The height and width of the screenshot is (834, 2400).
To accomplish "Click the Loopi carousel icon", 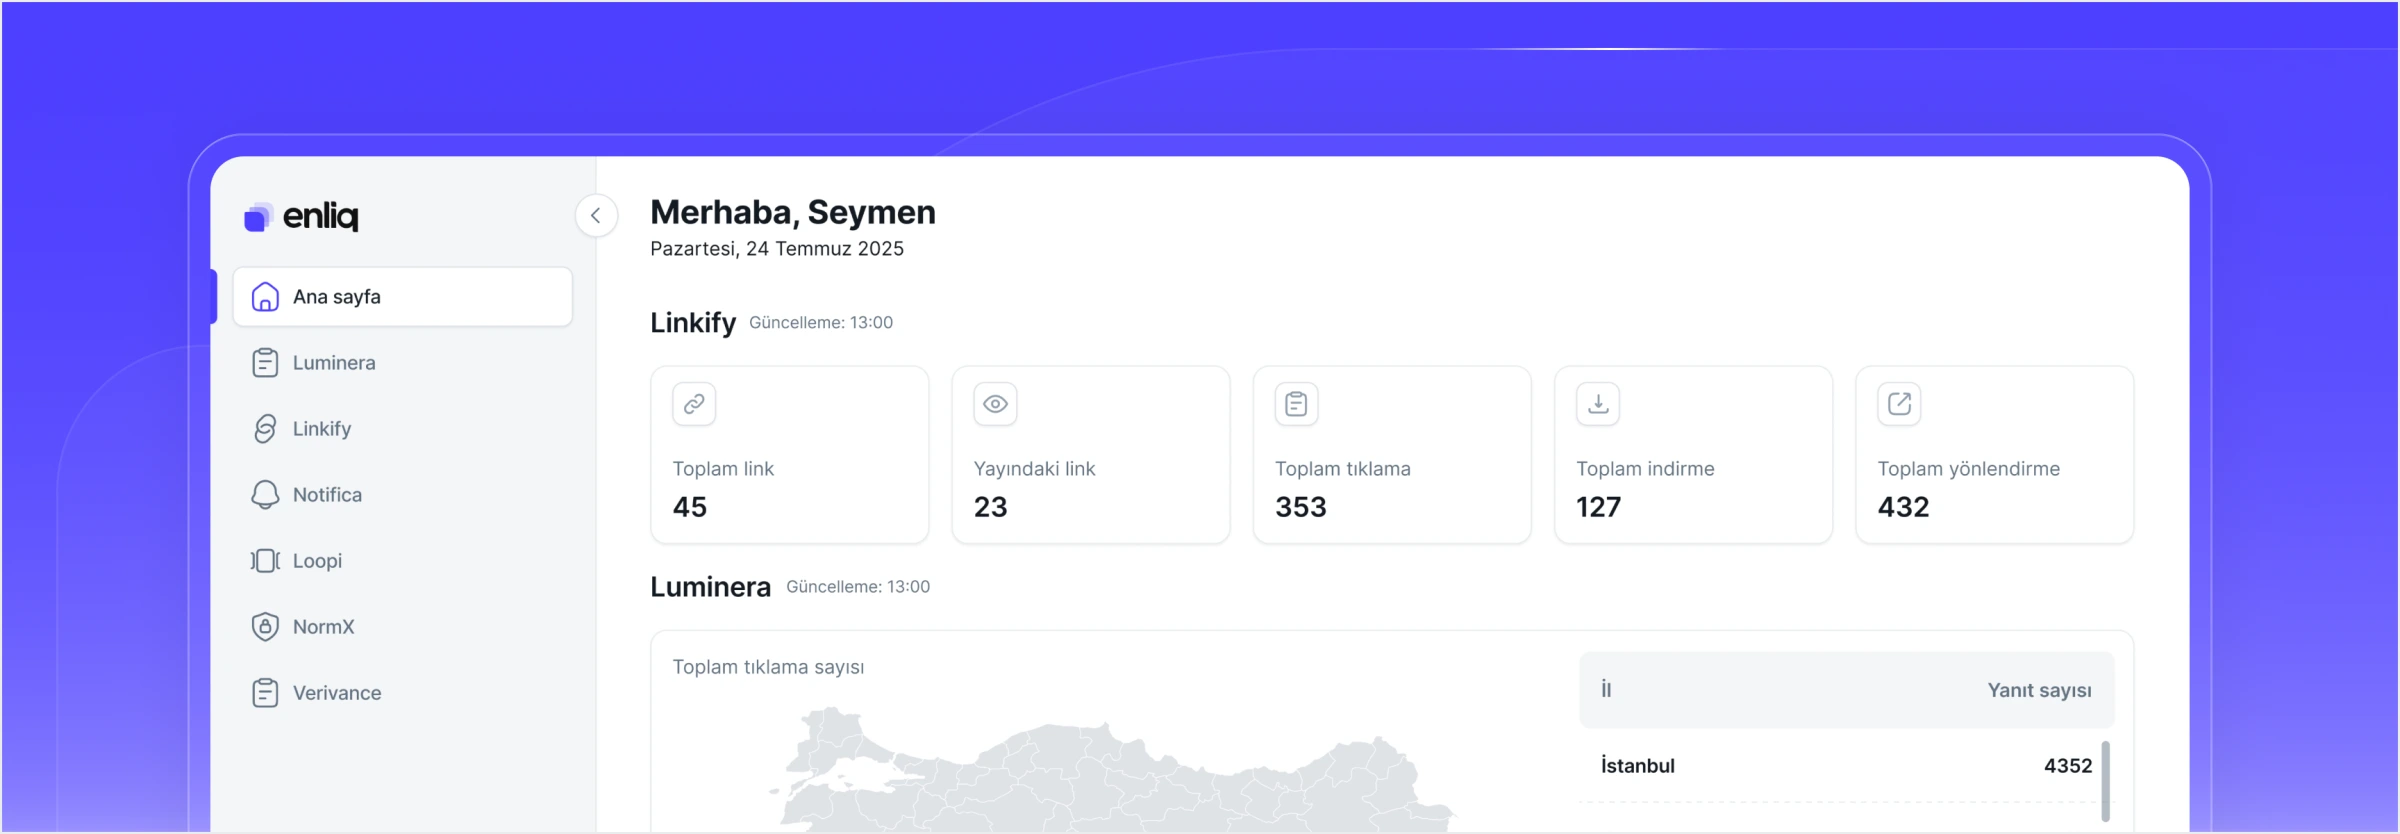I will click(x=265, y=561).
